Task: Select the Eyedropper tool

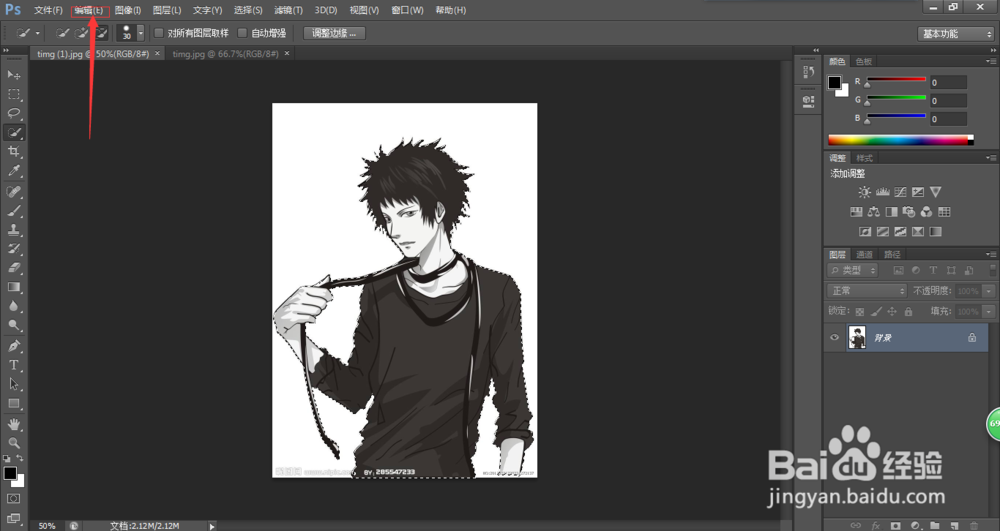Action: point(13,171)
